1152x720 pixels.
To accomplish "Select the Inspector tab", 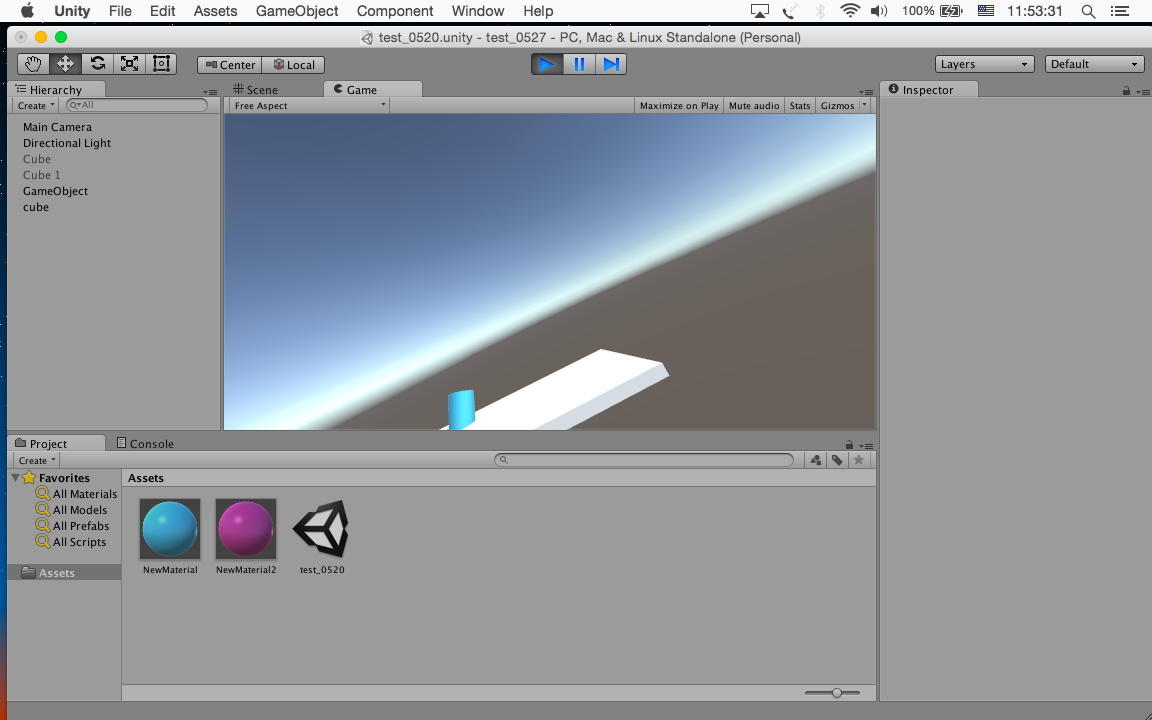I will pos(929,90).
